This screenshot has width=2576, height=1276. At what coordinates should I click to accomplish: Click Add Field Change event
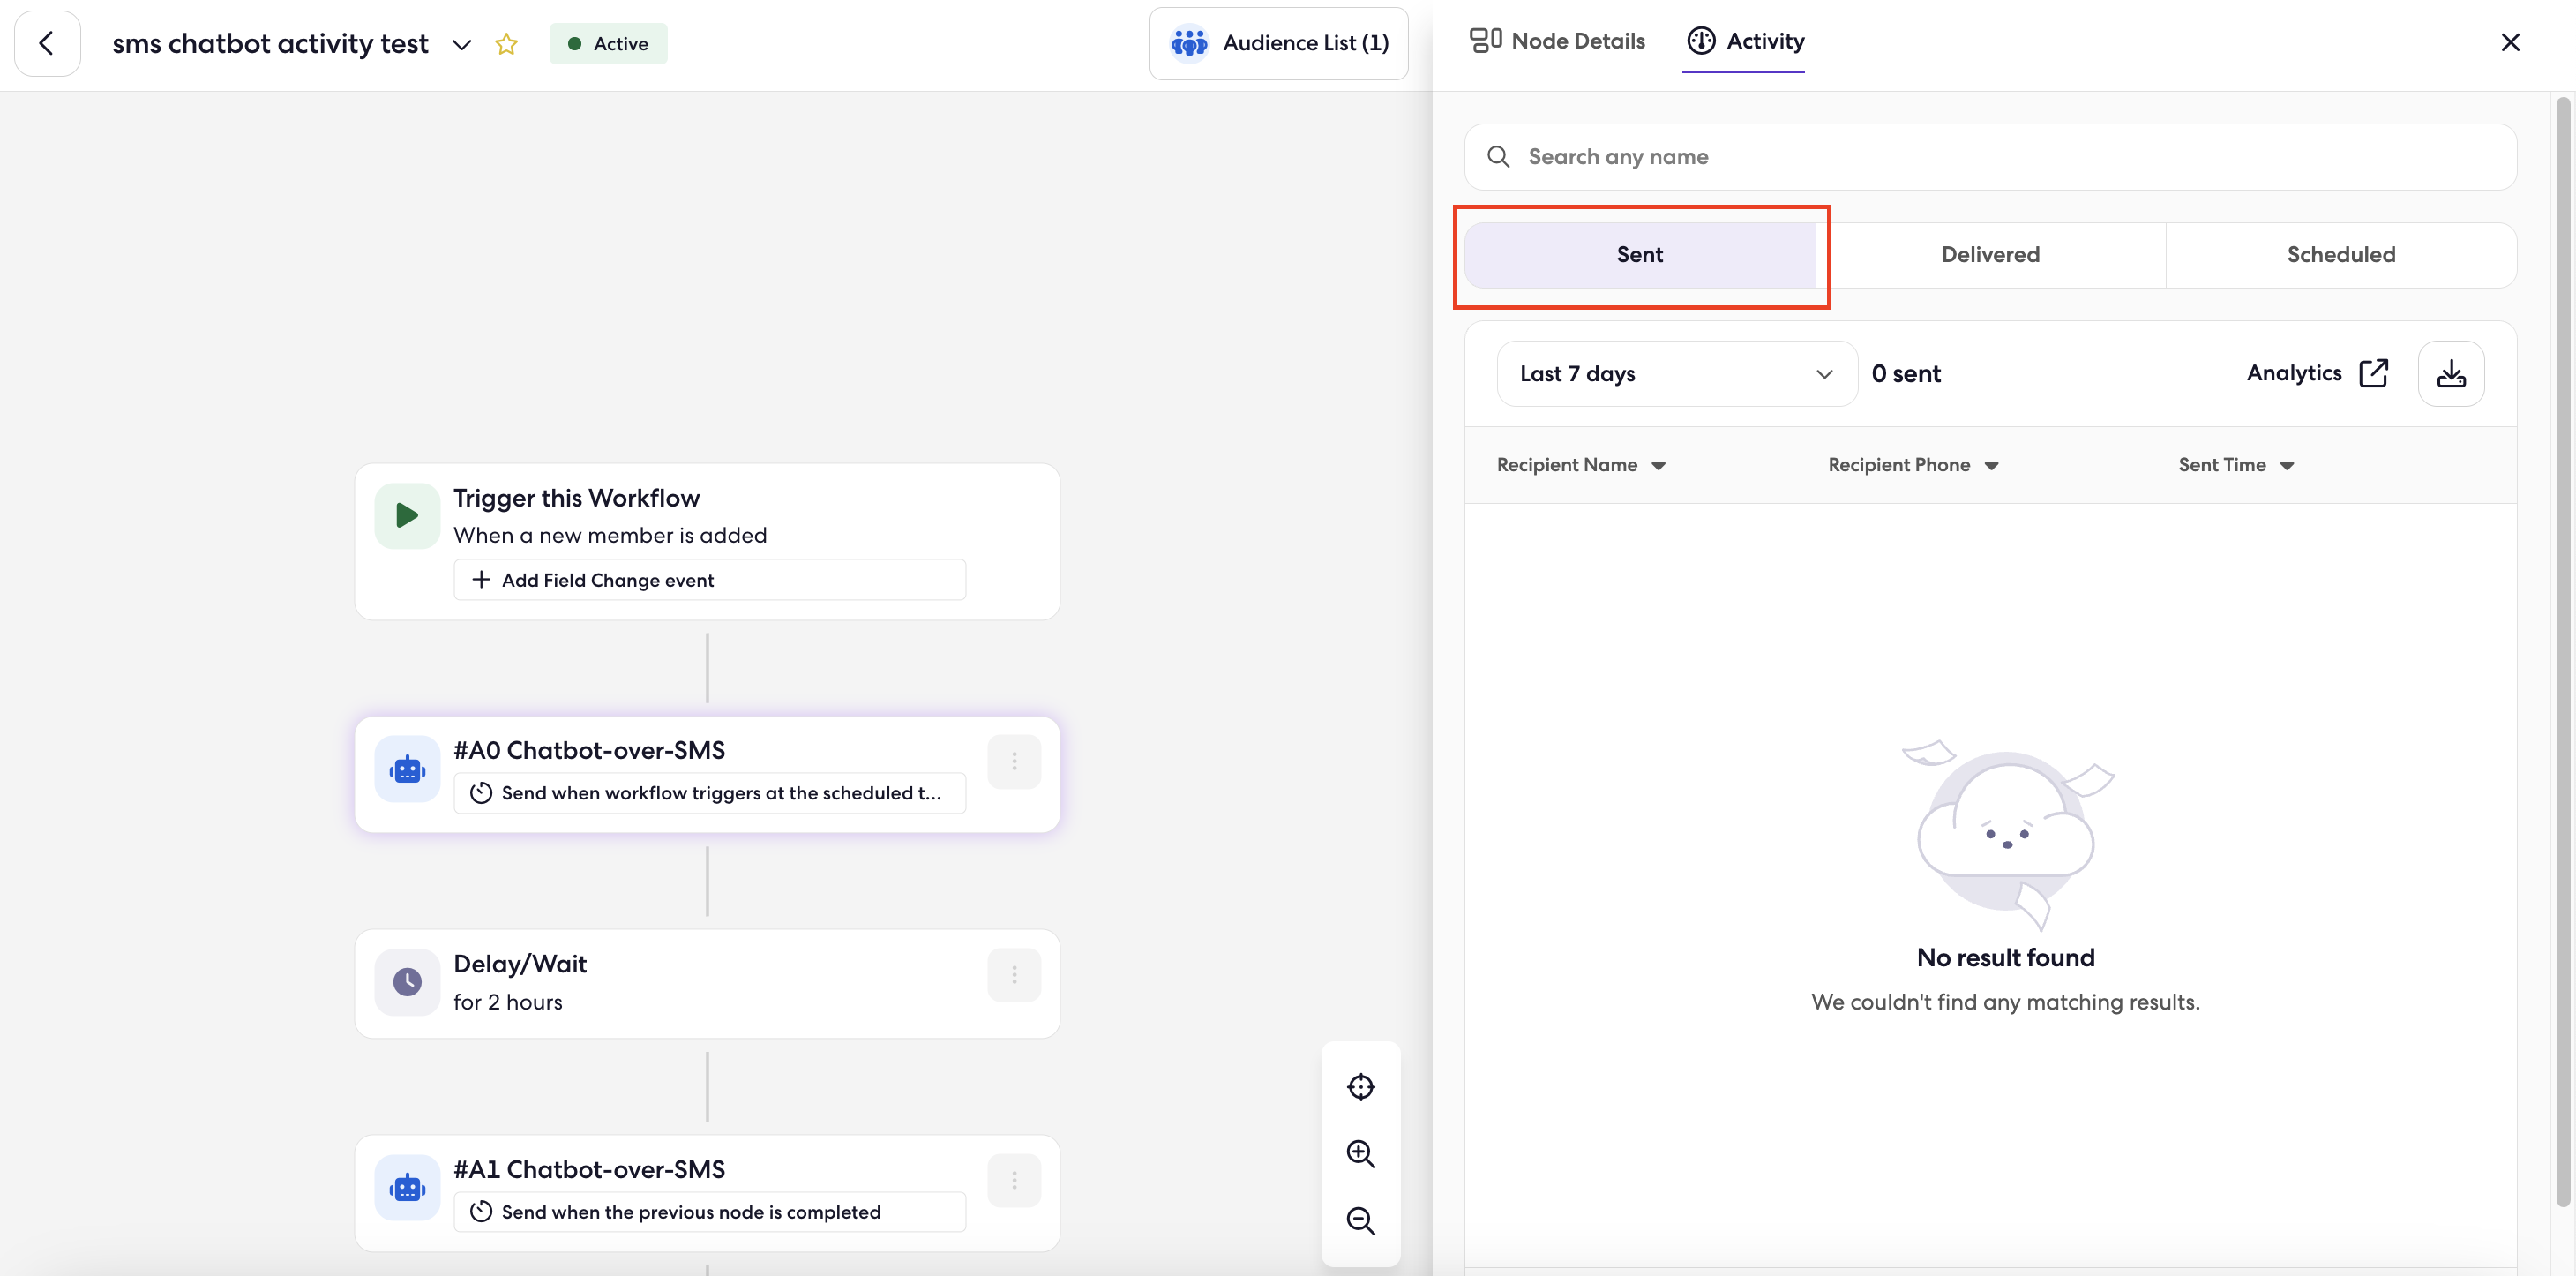click(x=709, y=580)
